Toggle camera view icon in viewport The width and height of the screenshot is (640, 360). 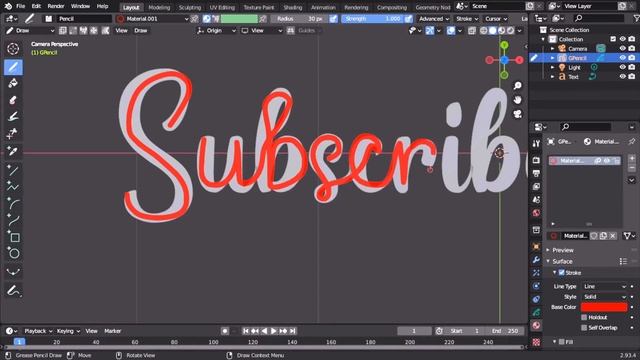click(x=518, y=114)
